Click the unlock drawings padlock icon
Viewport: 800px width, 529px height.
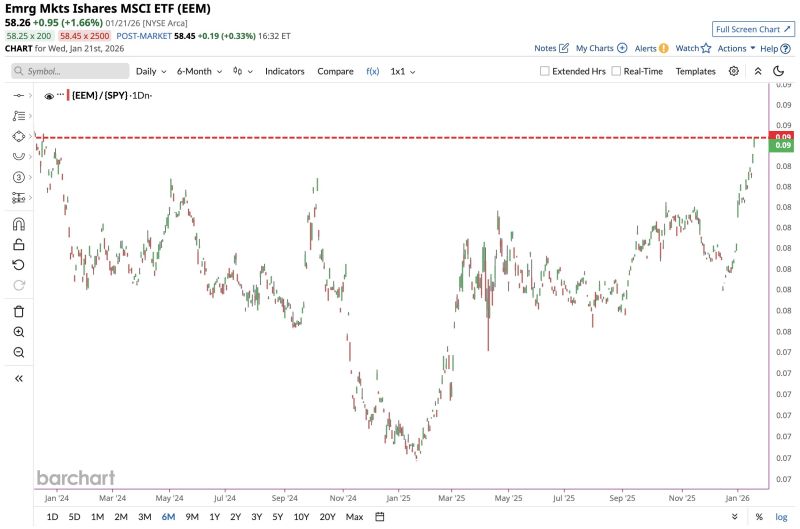coord(18,244)
